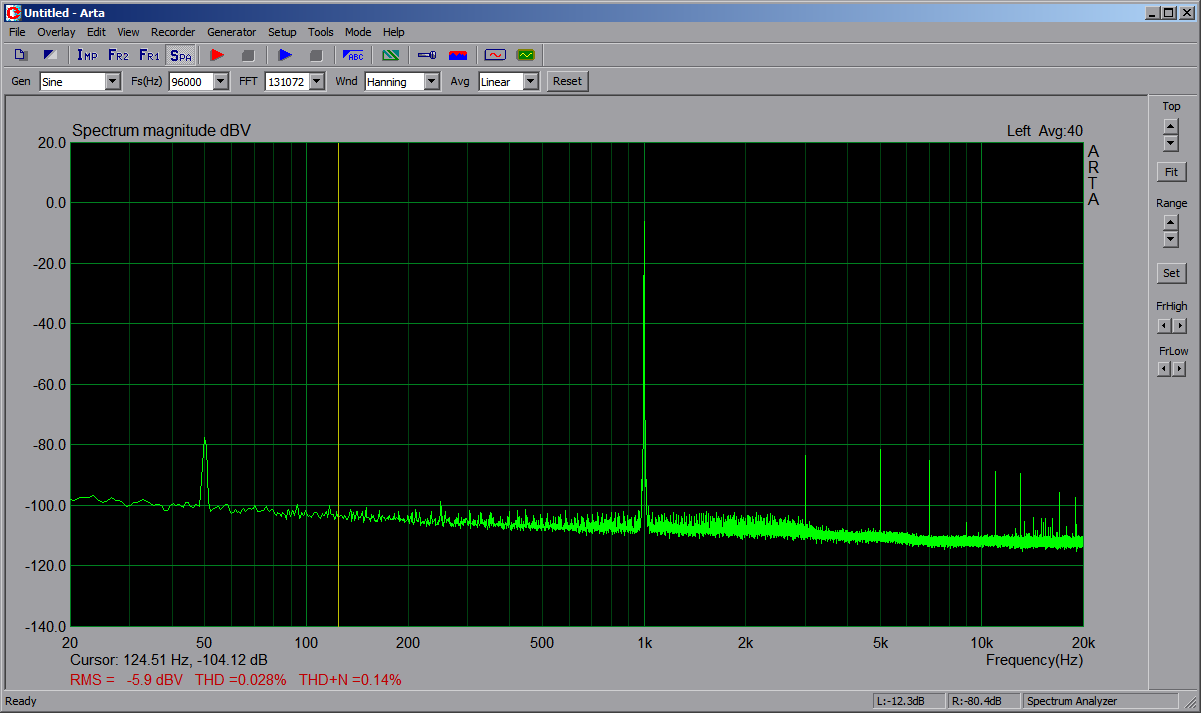Click the ABC text annotation icon
This screenshot has width=1201, height=713.
pos(353,55)
